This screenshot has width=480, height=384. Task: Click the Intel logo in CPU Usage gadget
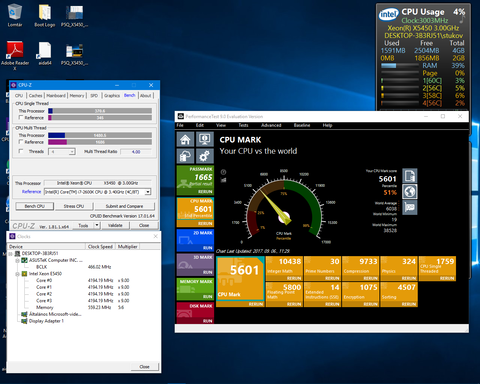[x=389, y=14]
